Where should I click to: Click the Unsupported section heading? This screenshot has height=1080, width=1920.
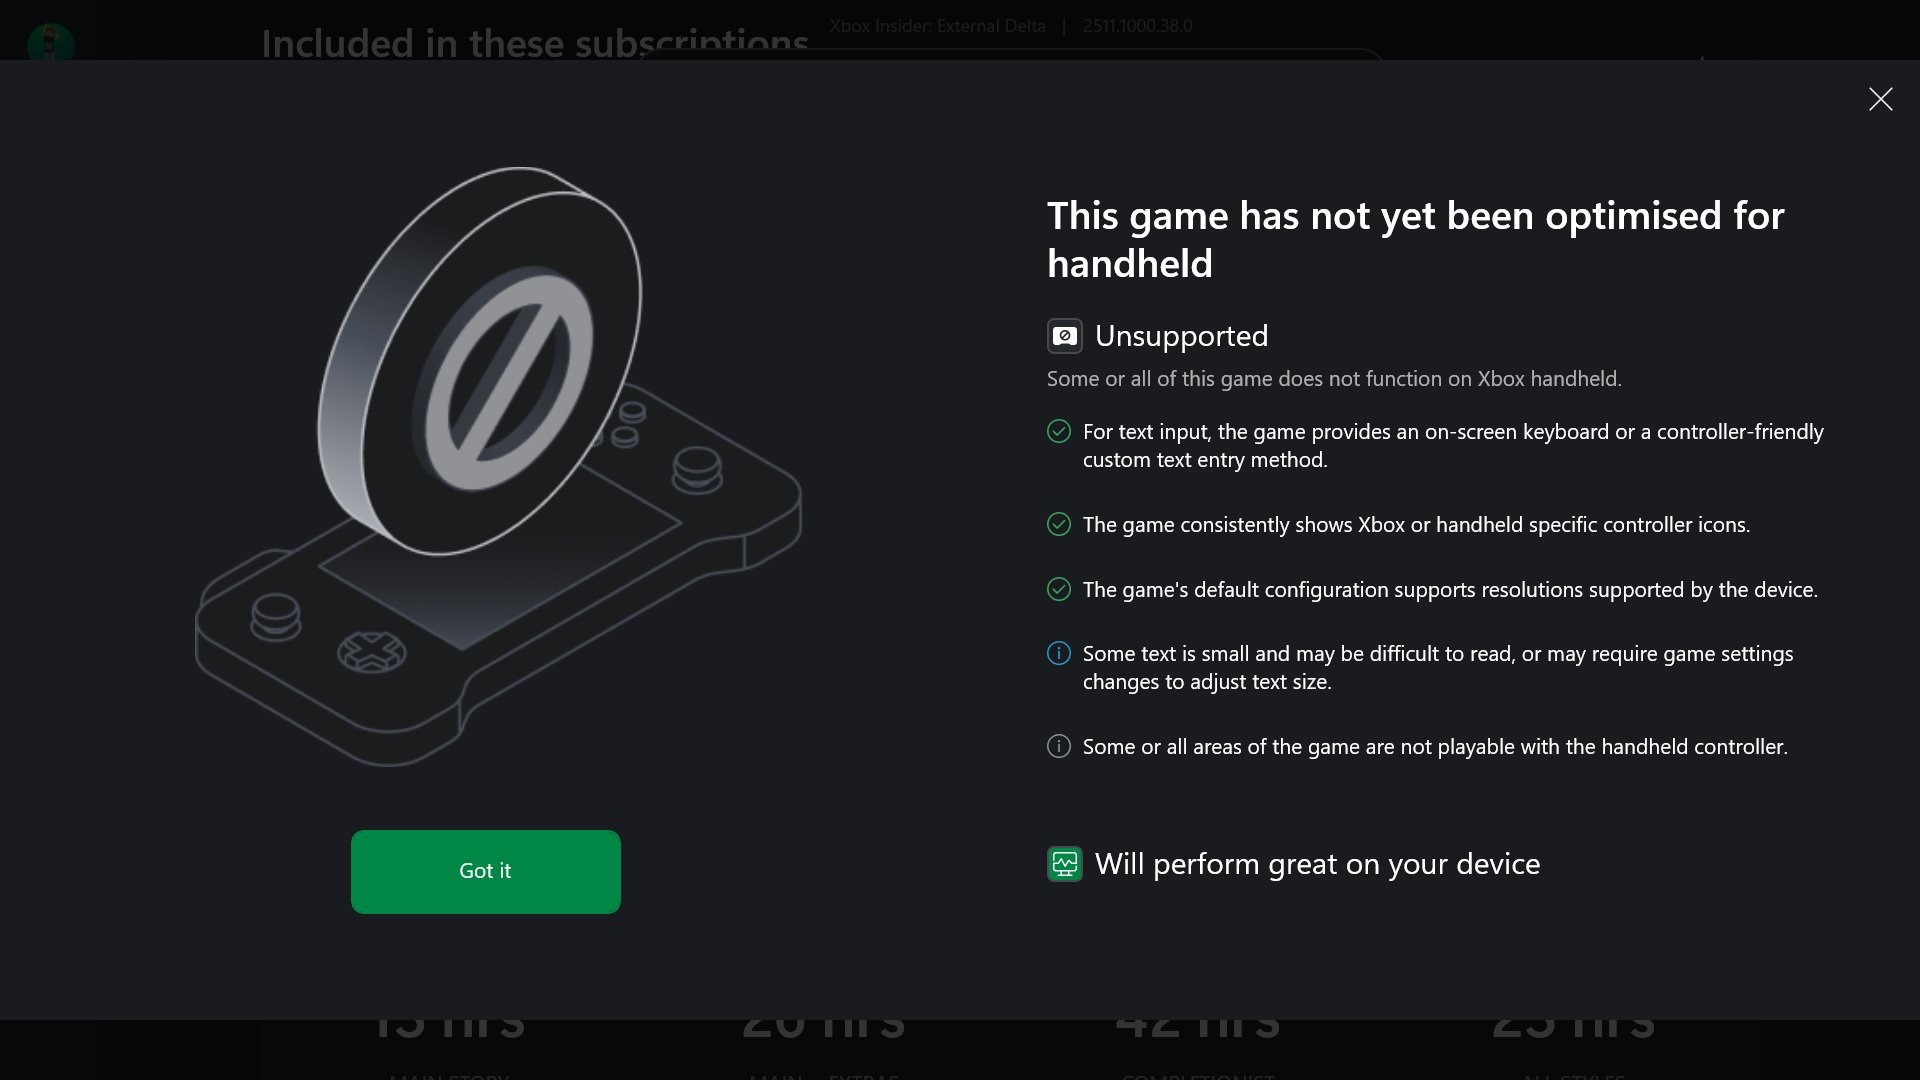click(x=1181, y=337)
